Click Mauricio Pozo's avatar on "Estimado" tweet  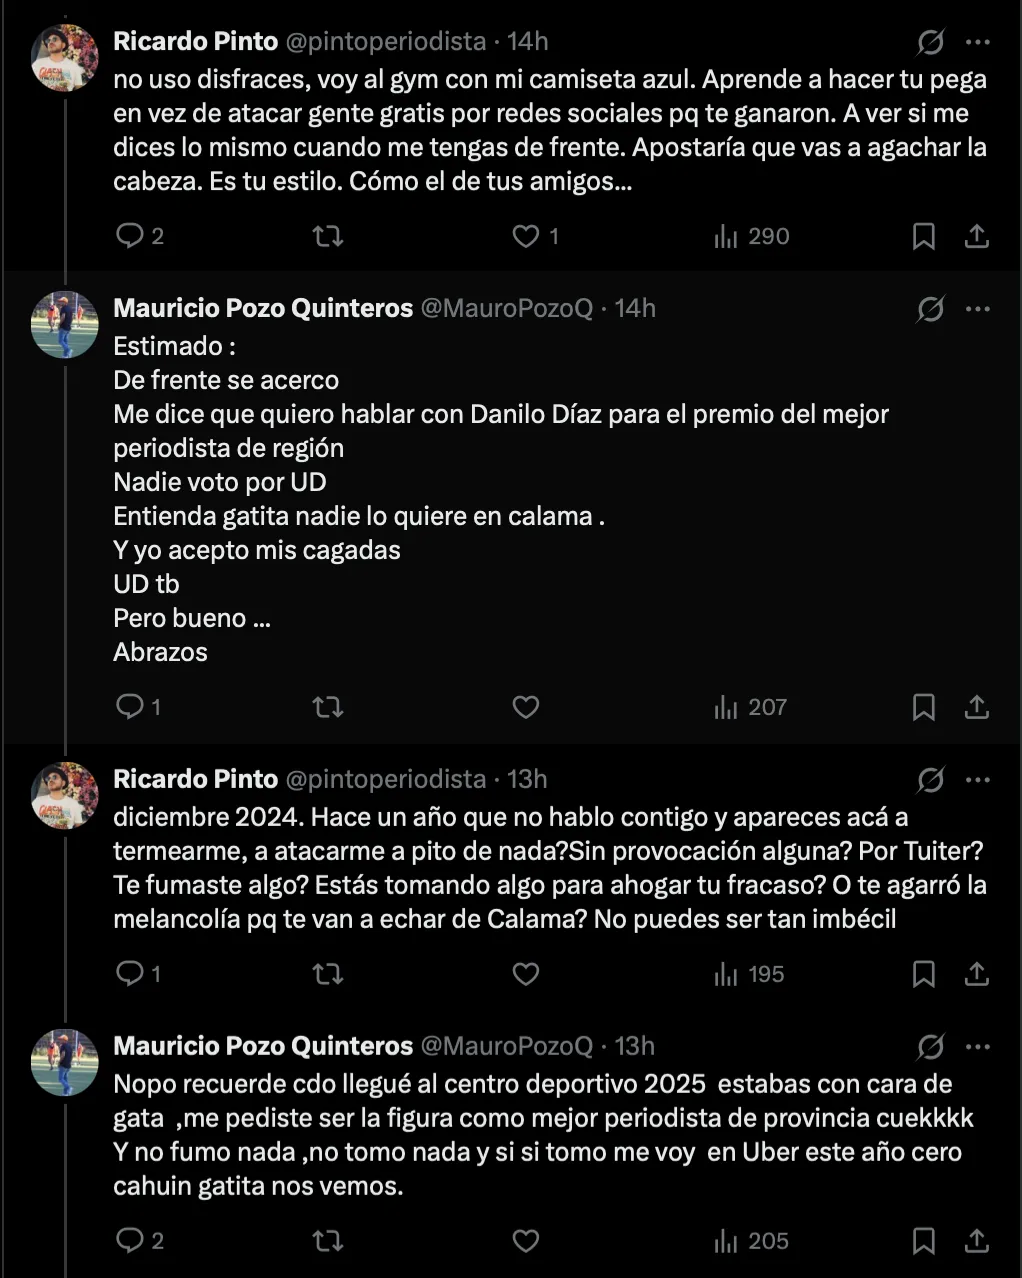tap(65, 325)
